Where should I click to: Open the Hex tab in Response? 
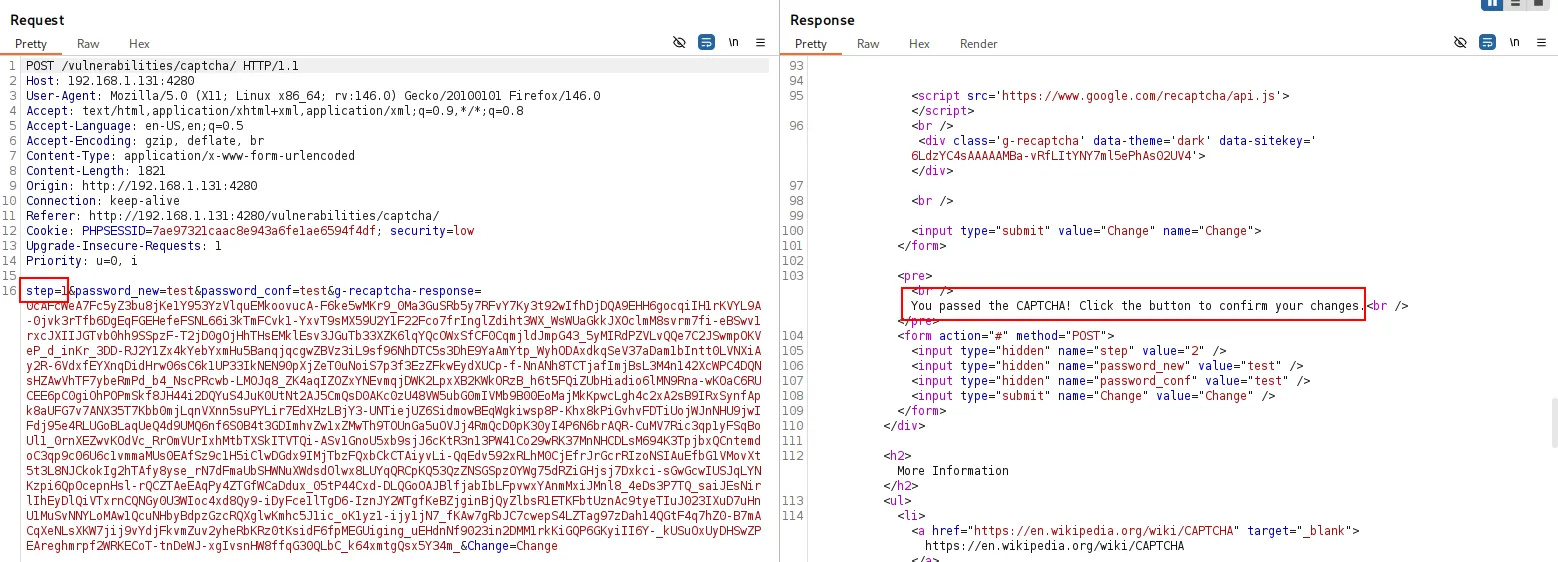919,44
